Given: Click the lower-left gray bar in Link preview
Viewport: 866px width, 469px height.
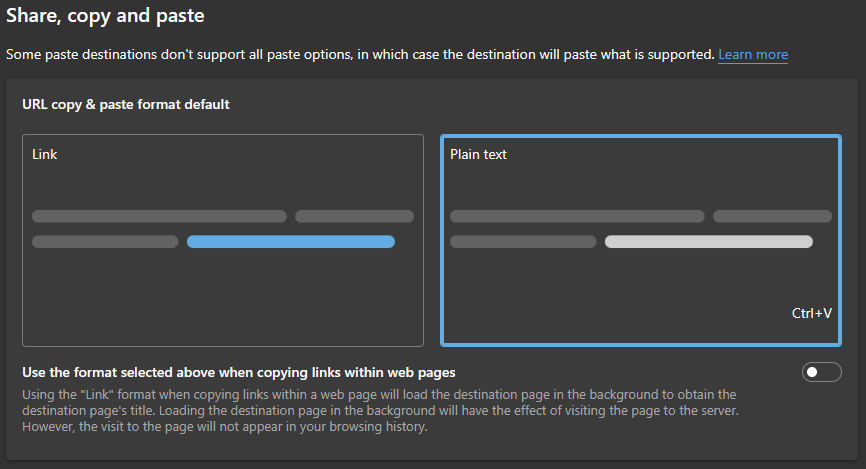Looking at the screenshot, I should pyautogui.click(x=105, y=241).
